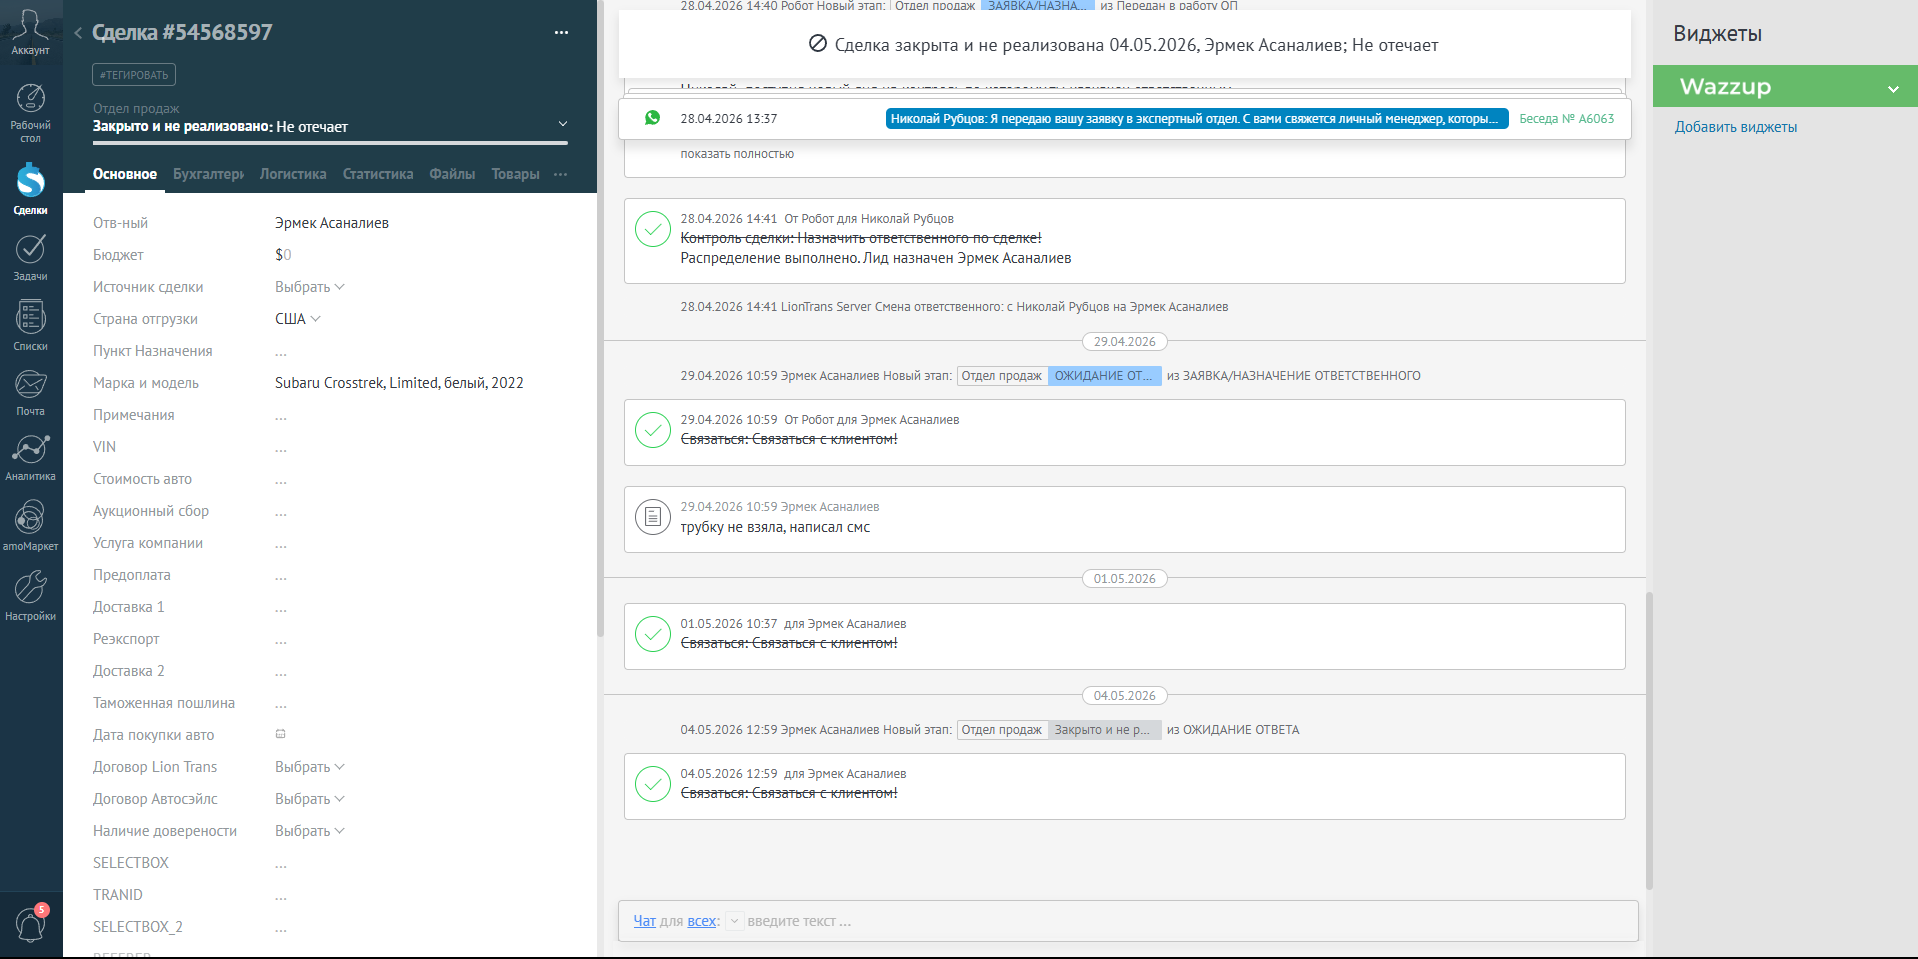The width and height of the screenshot is (1918, 959).
Task: Go to Рабочий стол dashboard
Action: pos(30,113)
